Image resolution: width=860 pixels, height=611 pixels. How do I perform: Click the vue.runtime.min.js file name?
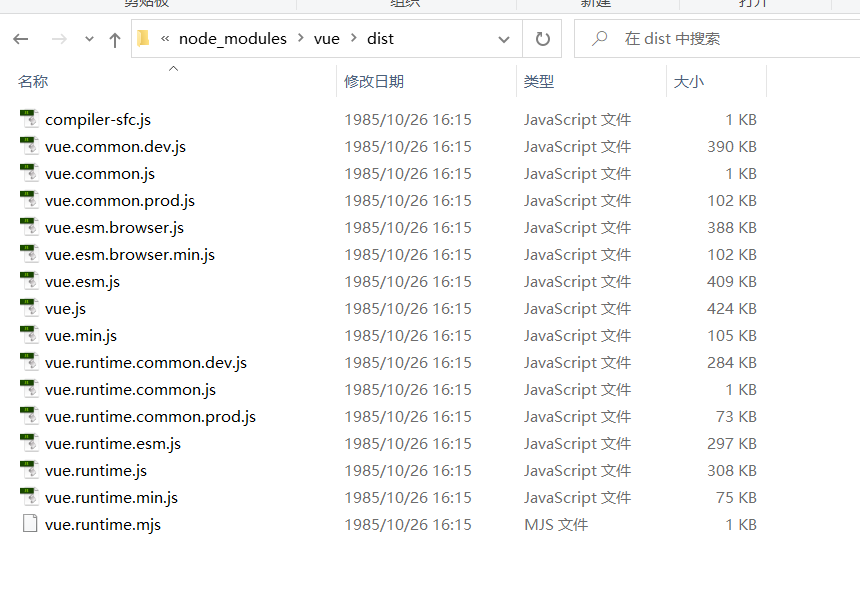[x=111, y=497]
